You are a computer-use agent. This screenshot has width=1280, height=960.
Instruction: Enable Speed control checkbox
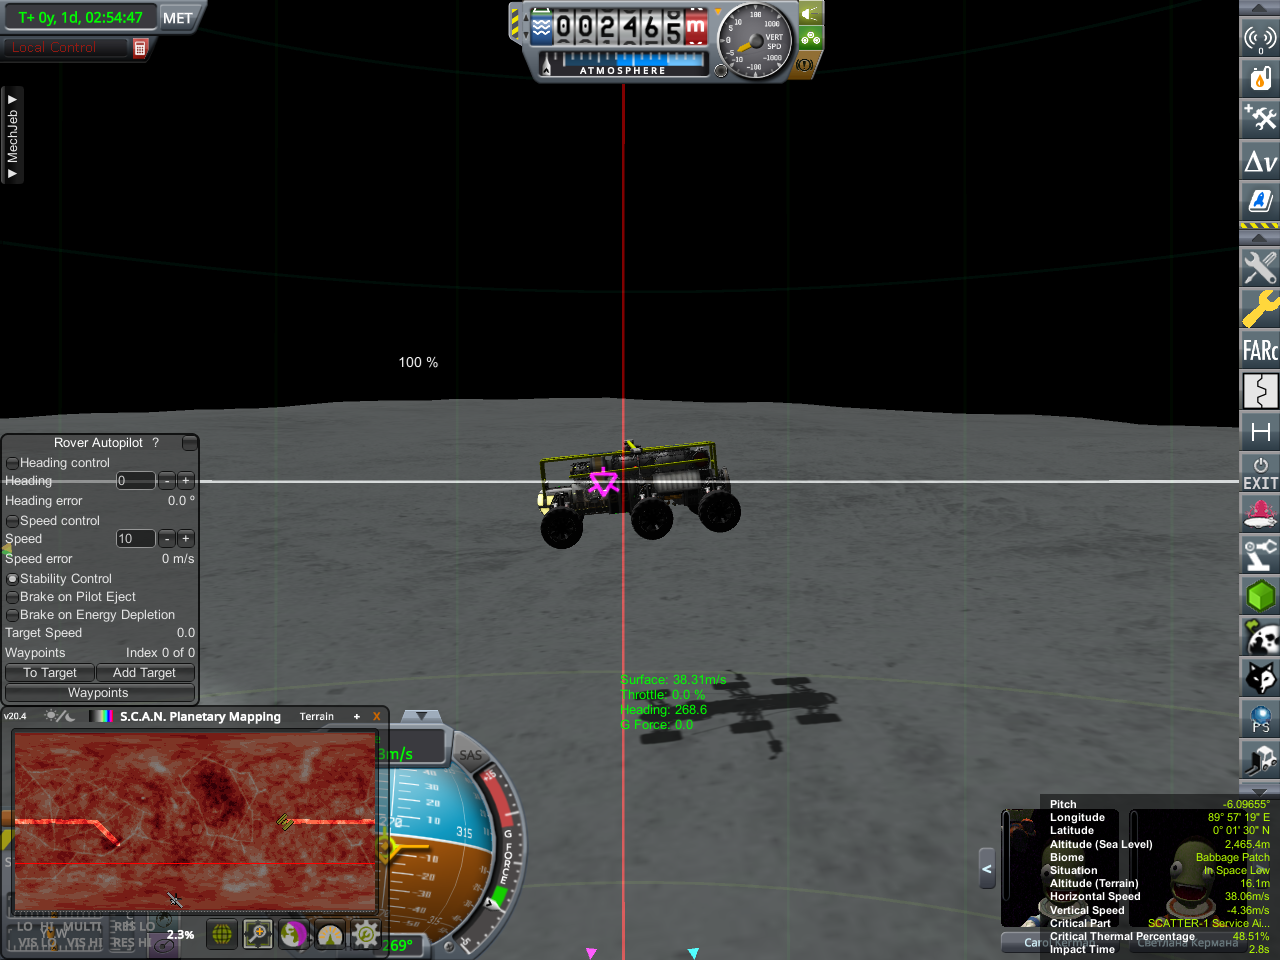coord(12,521)
